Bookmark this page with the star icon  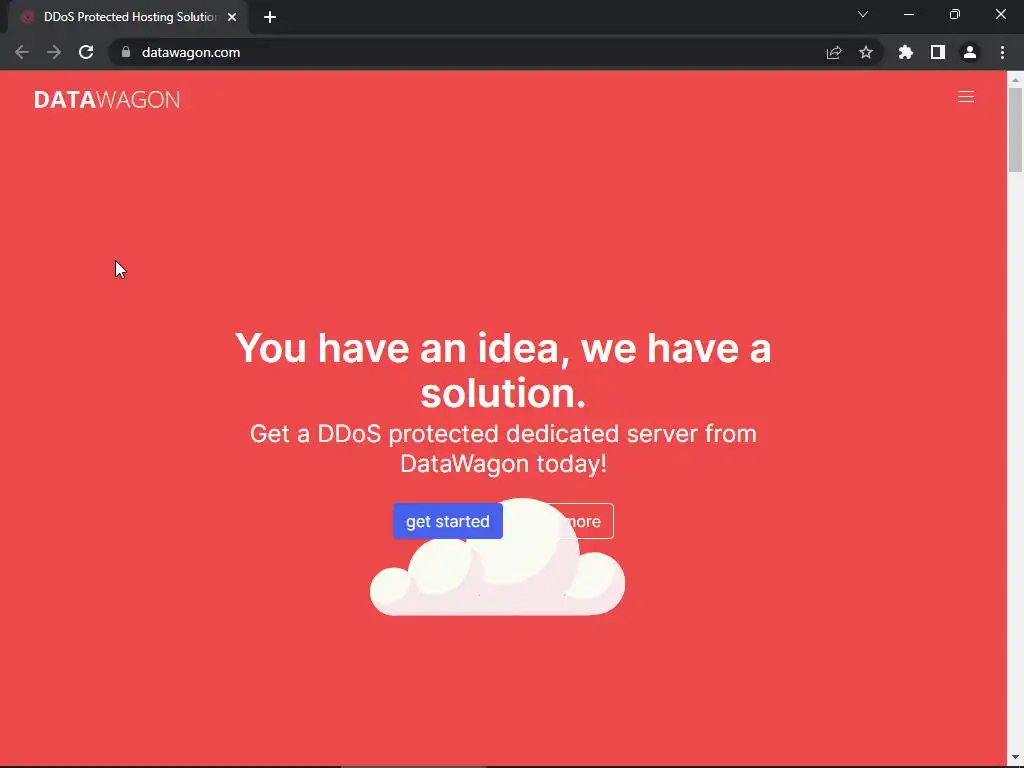(865, 52)
